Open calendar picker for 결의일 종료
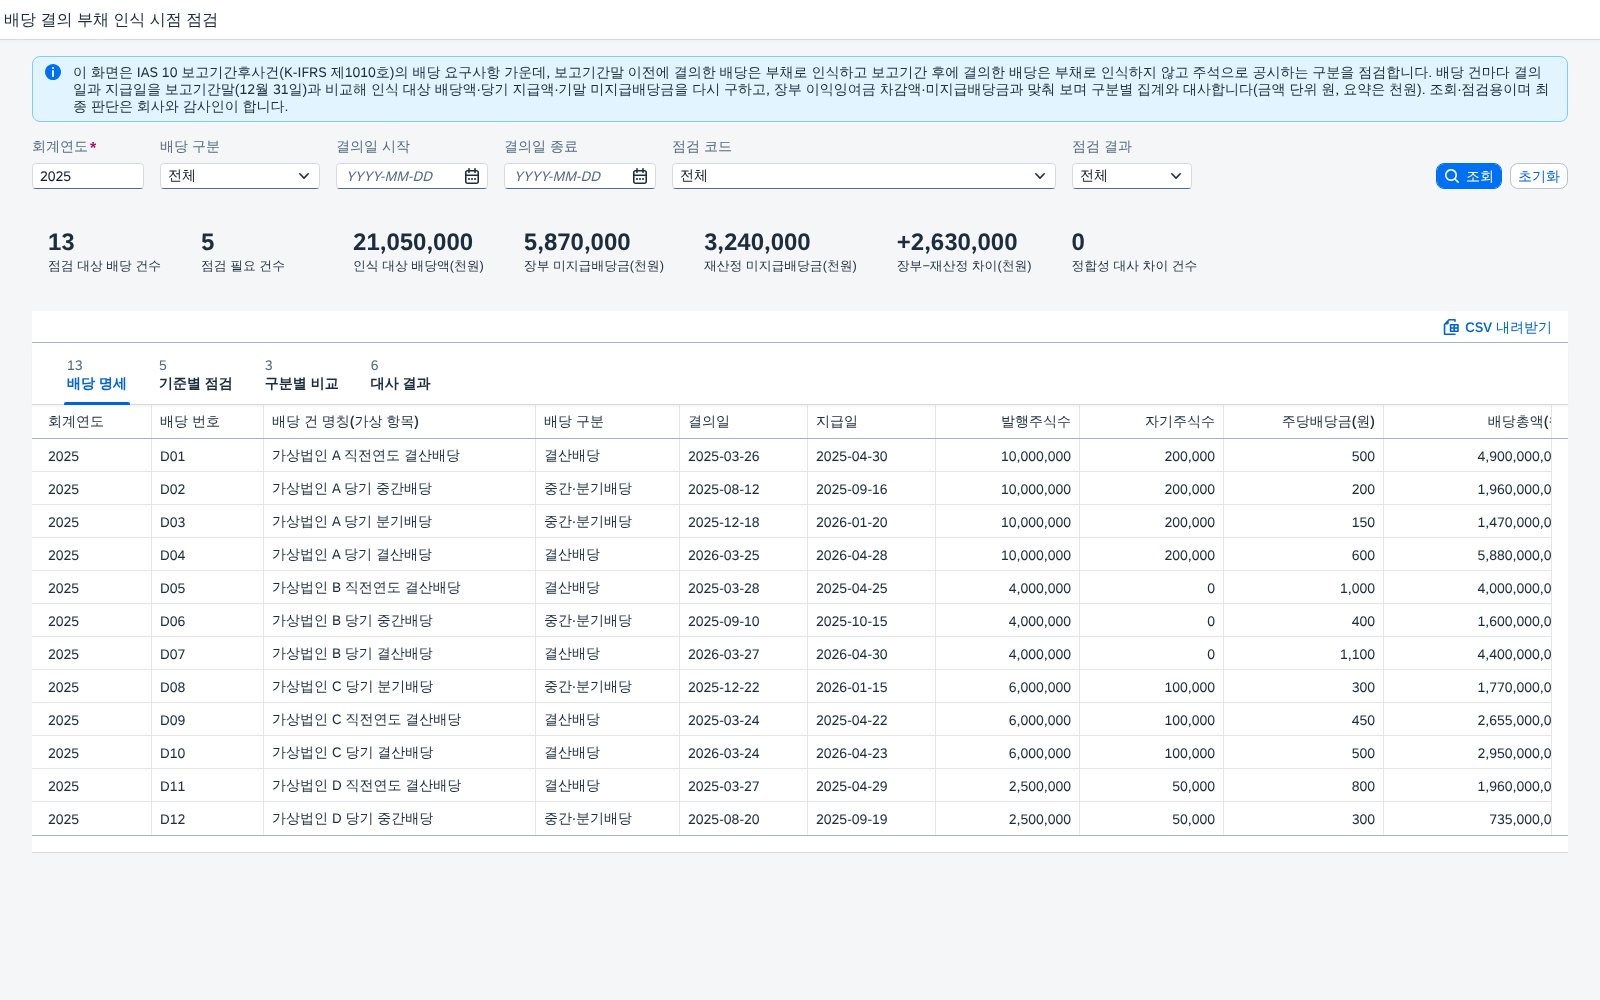Image resolution: width=1600 pixels, height=1000 pixels. click(640, 176)
